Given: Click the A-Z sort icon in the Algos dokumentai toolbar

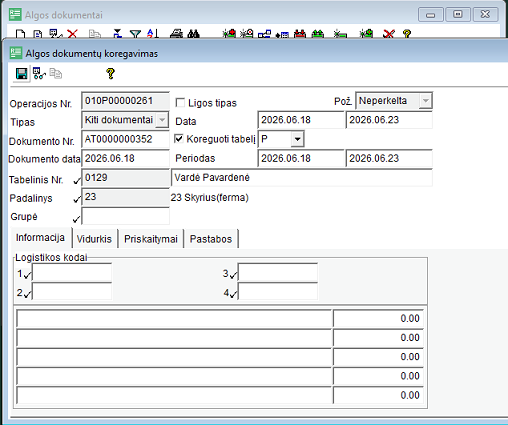Looking at the screenshot, I should point(153,34).
